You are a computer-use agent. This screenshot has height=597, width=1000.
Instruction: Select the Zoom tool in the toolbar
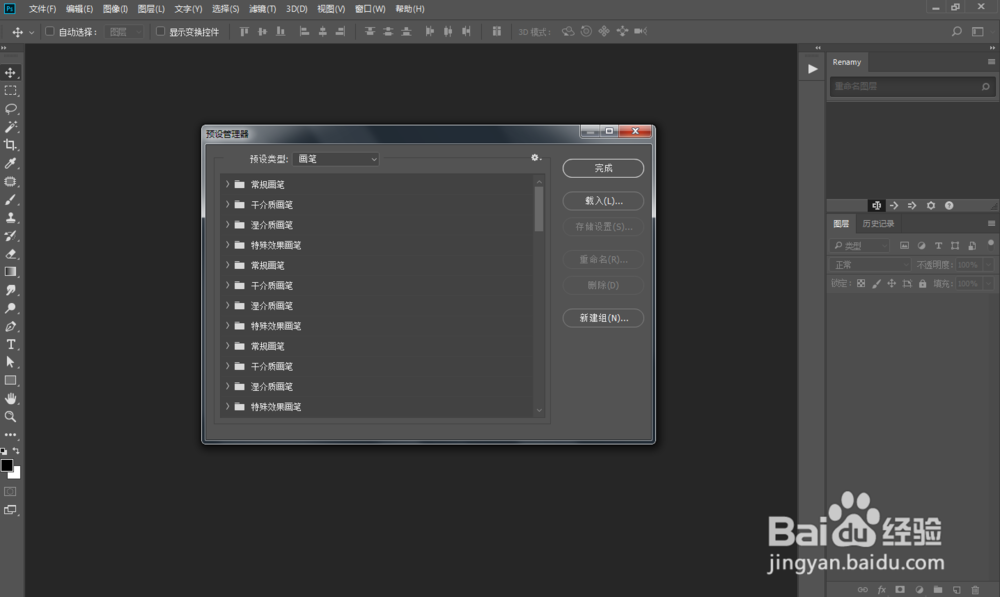point(10,416)
